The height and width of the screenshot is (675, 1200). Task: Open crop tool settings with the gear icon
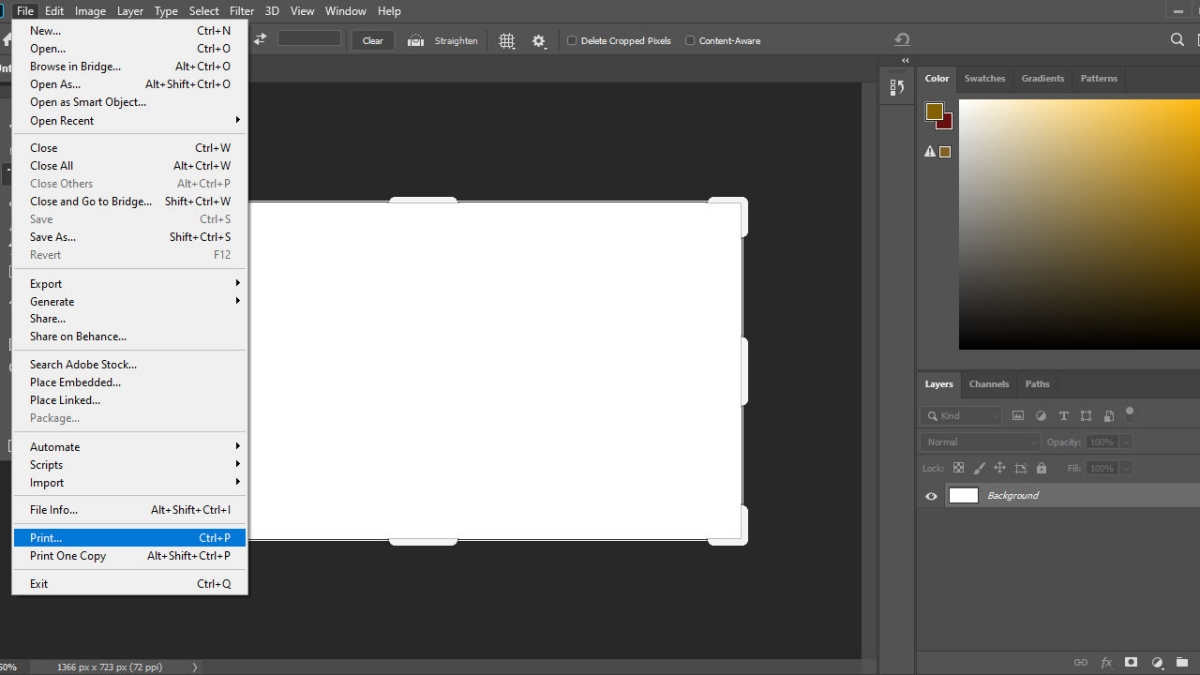click(x=538, y=41)
